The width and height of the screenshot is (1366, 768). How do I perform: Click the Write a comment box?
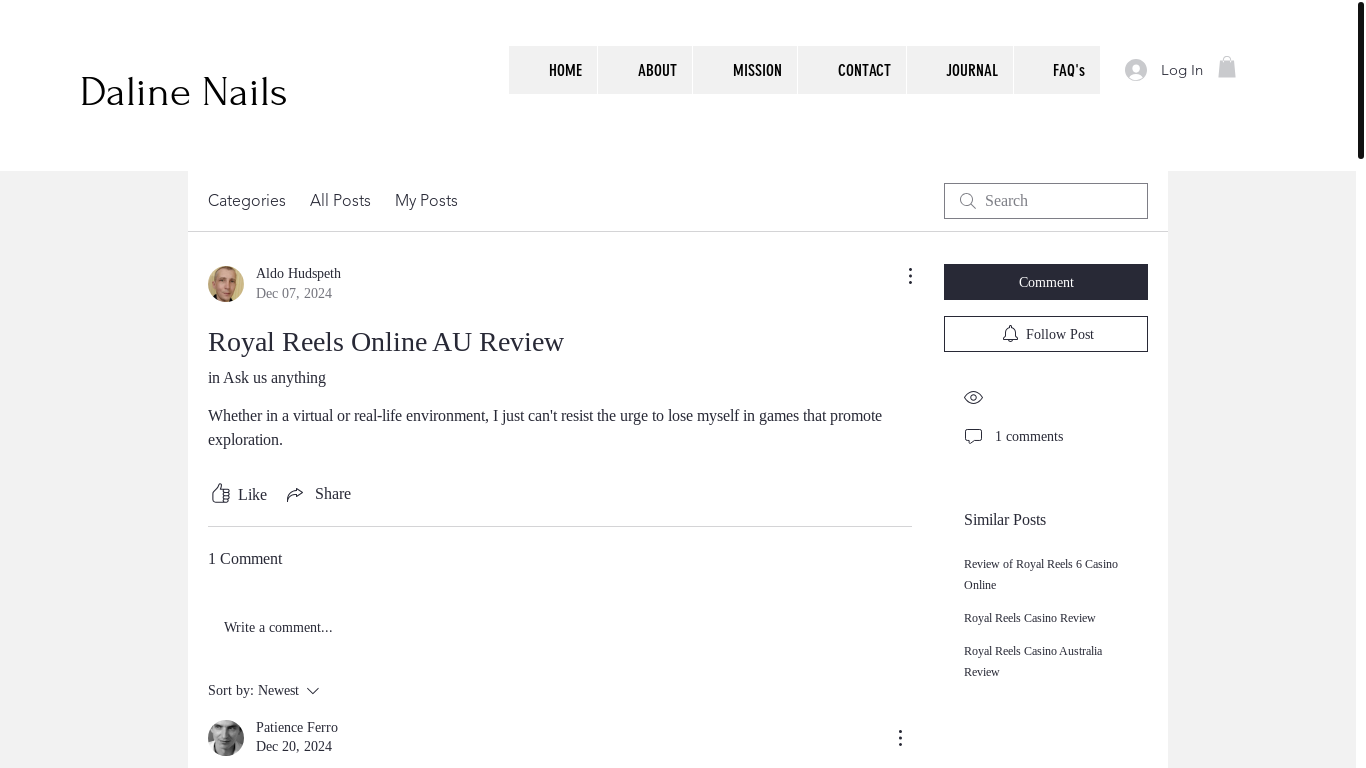(x=560, y=628)
